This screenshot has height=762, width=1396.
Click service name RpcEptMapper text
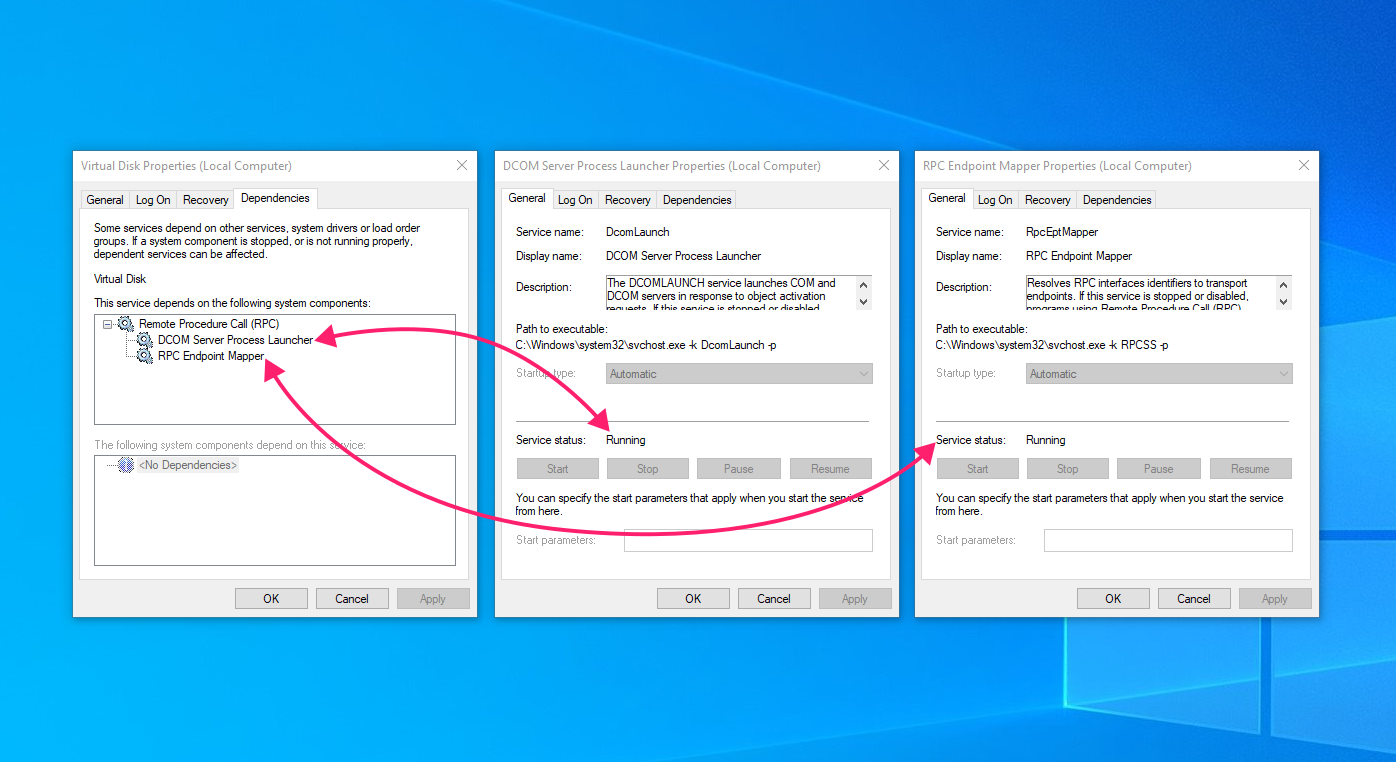tap(1062, 232)
